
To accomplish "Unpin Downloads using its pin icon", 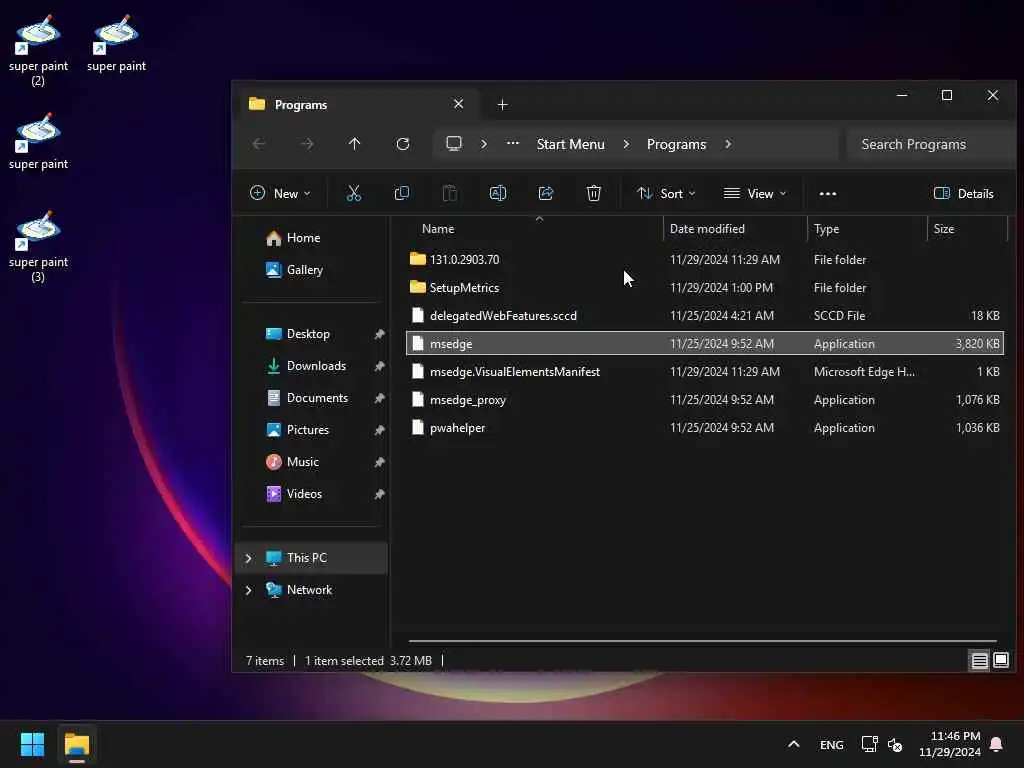I will [x=379, y=366].
